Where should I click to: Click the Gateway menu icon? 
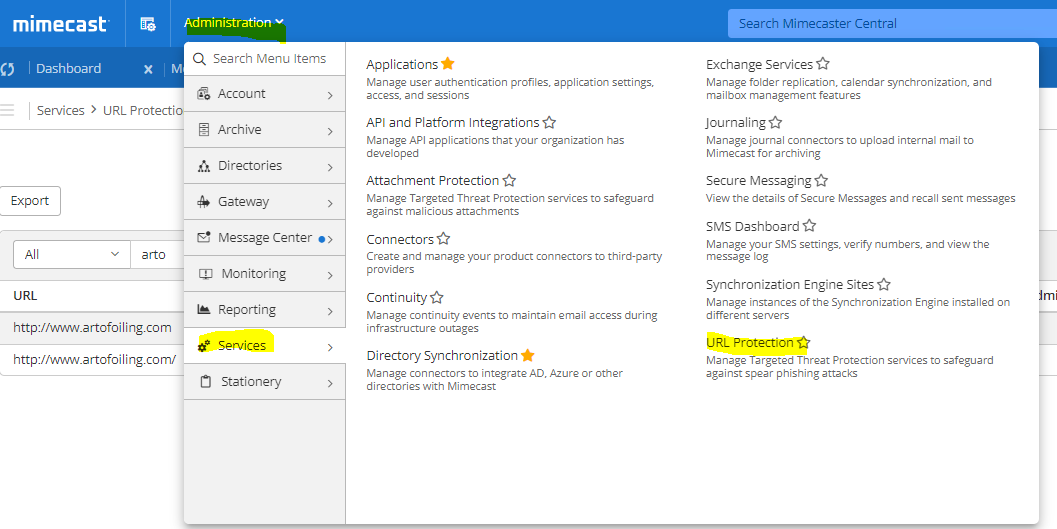pos(204,201)
